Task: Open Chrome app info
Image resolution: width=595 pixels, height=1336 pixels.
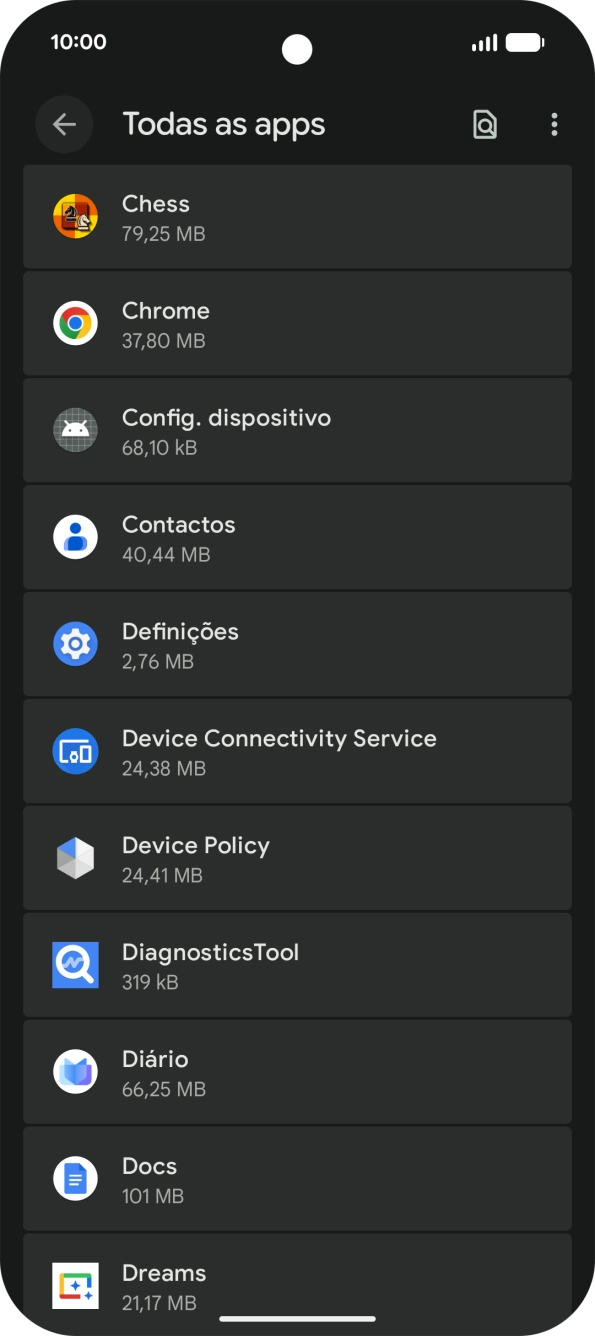Action: coord(297,324)
